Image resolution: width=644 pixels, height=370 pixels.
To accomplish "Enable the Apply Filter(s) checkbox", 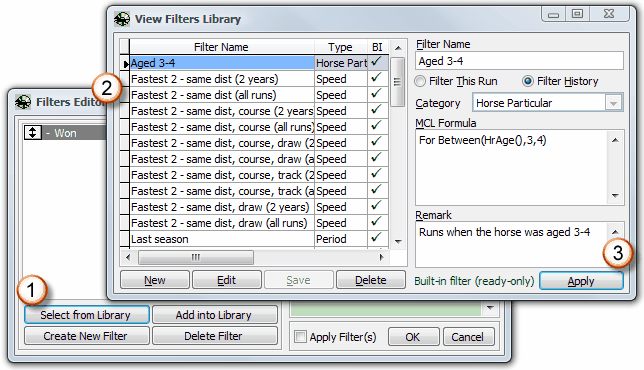I will 300,337.
